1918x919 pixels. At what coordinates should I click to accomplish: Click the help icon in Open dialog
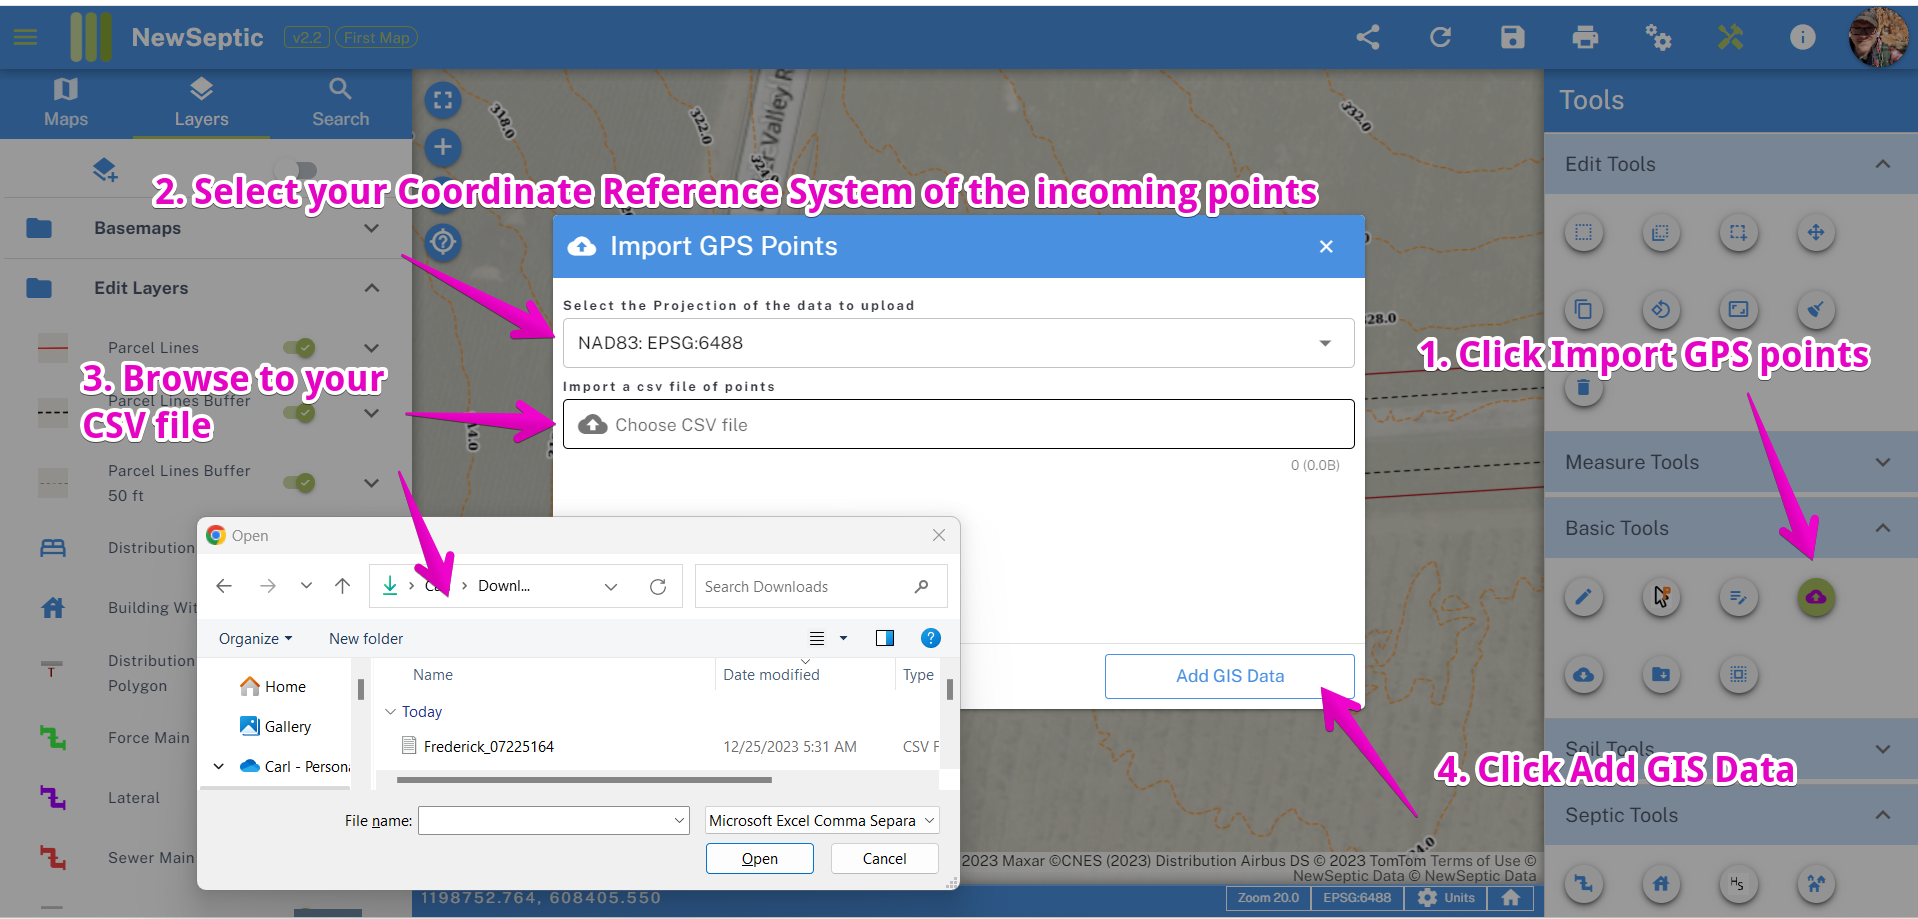[x=931, y=638]
